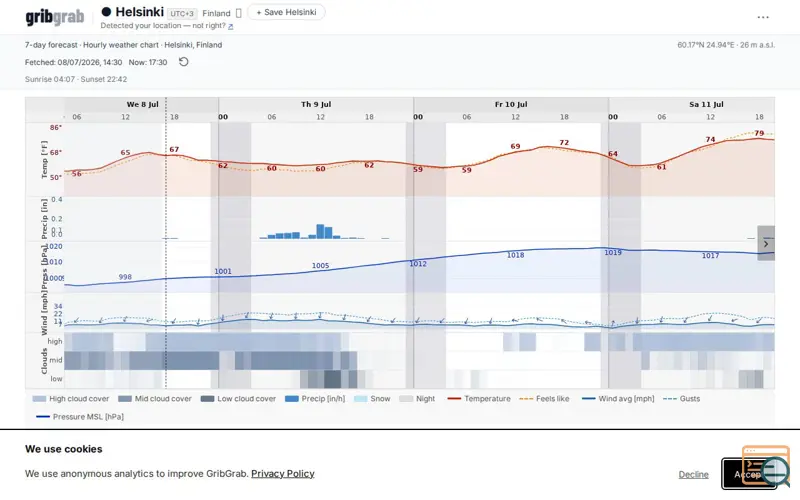Decline the cookies

[x=693, y=474]
